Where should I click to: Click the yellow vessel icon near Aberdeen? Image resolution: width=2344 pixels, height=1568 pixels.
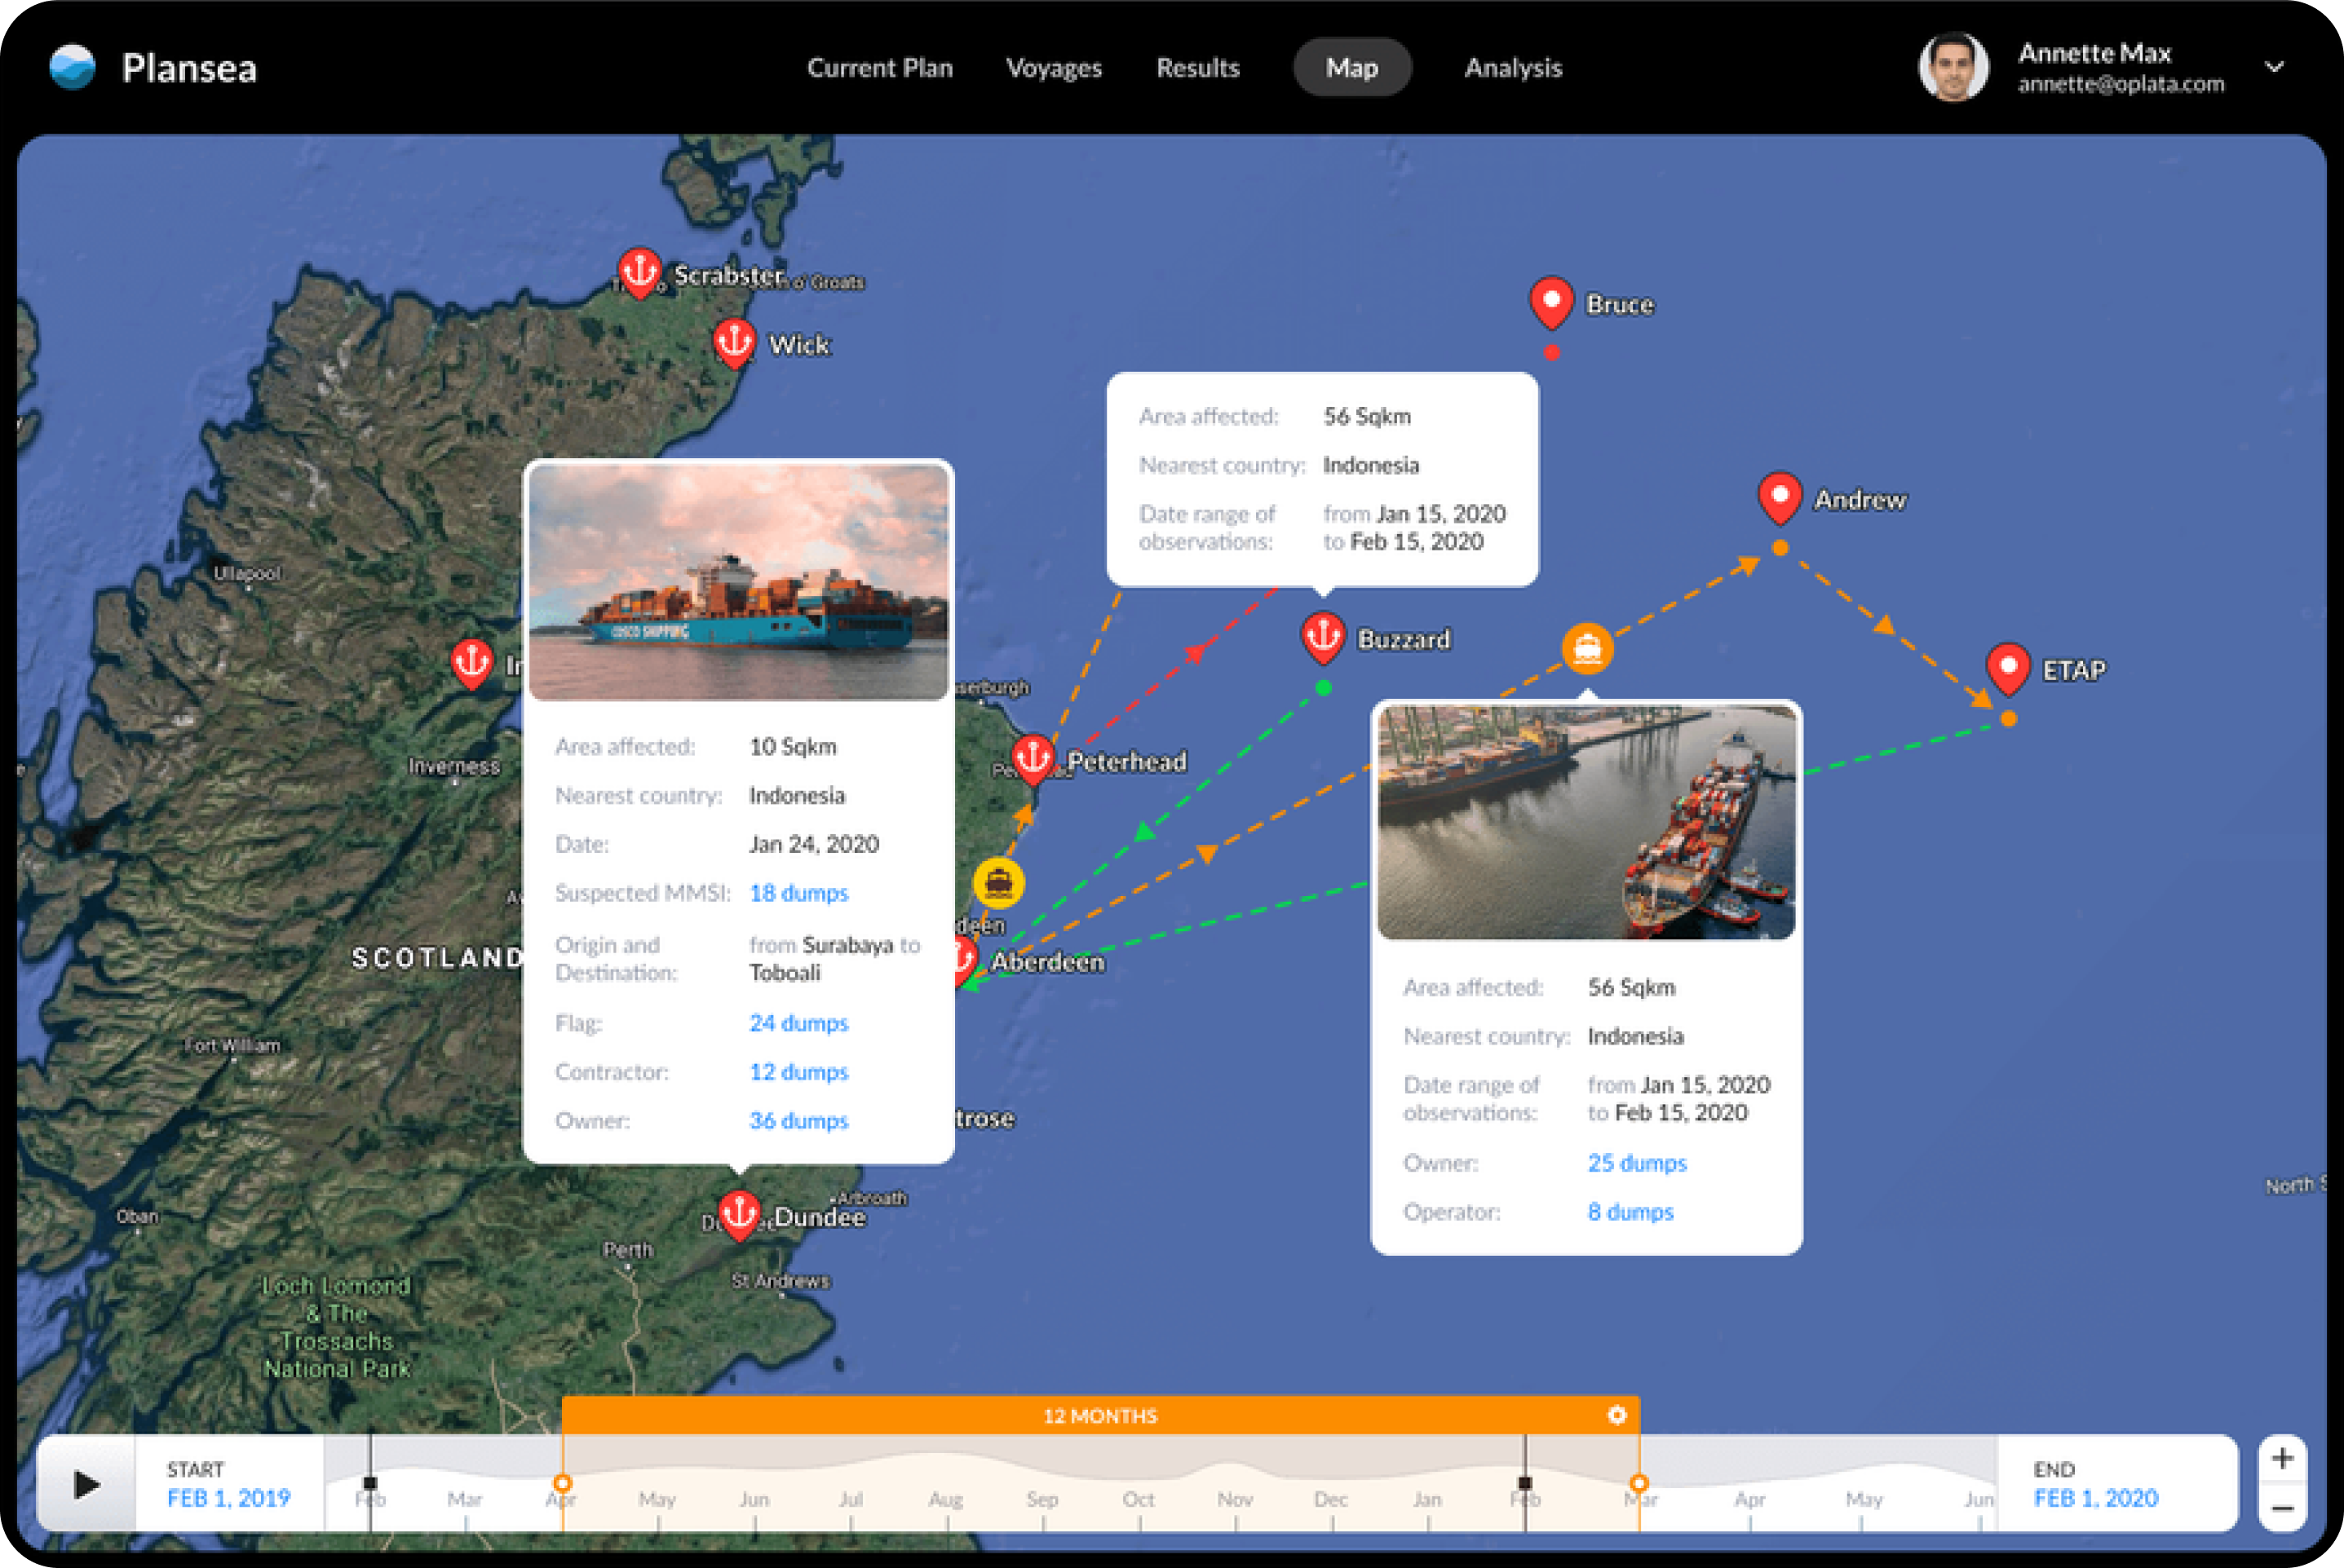click(998, 883)
